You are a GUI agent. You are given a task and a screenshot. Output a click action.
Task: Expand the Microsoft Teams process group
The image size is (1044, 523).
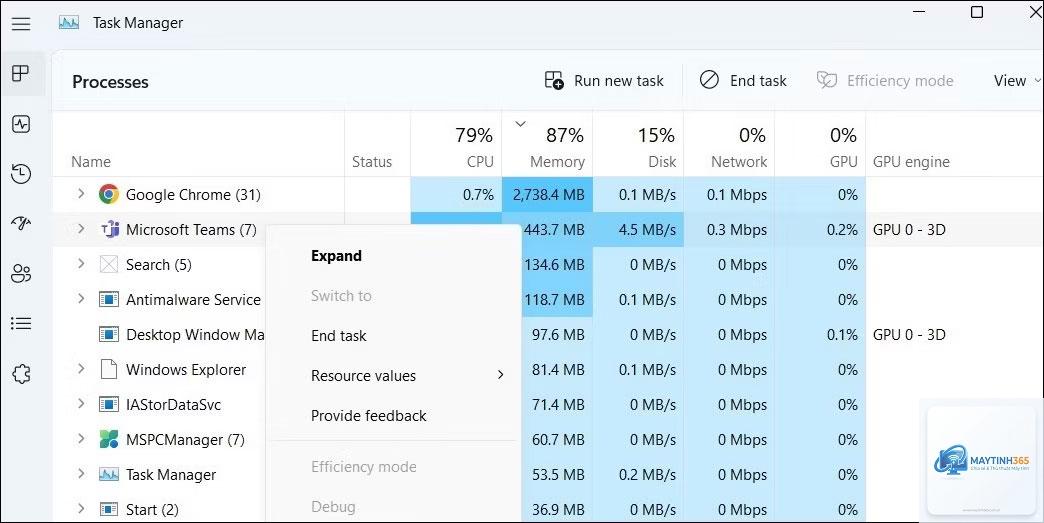click(x=81, y=229)
